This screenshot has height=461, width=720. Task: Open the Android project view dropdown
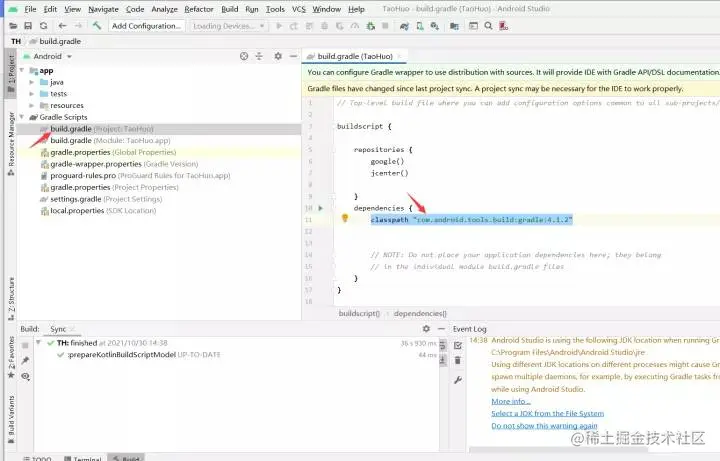pyautogui.click(x=48, y=56)
